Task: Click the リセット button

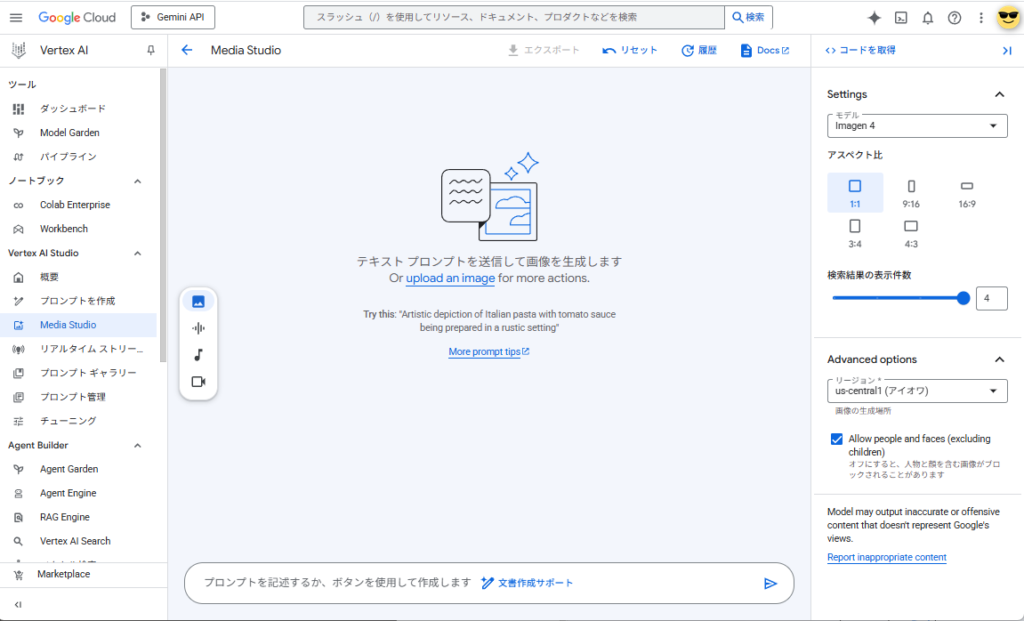Action: [630, 50]
